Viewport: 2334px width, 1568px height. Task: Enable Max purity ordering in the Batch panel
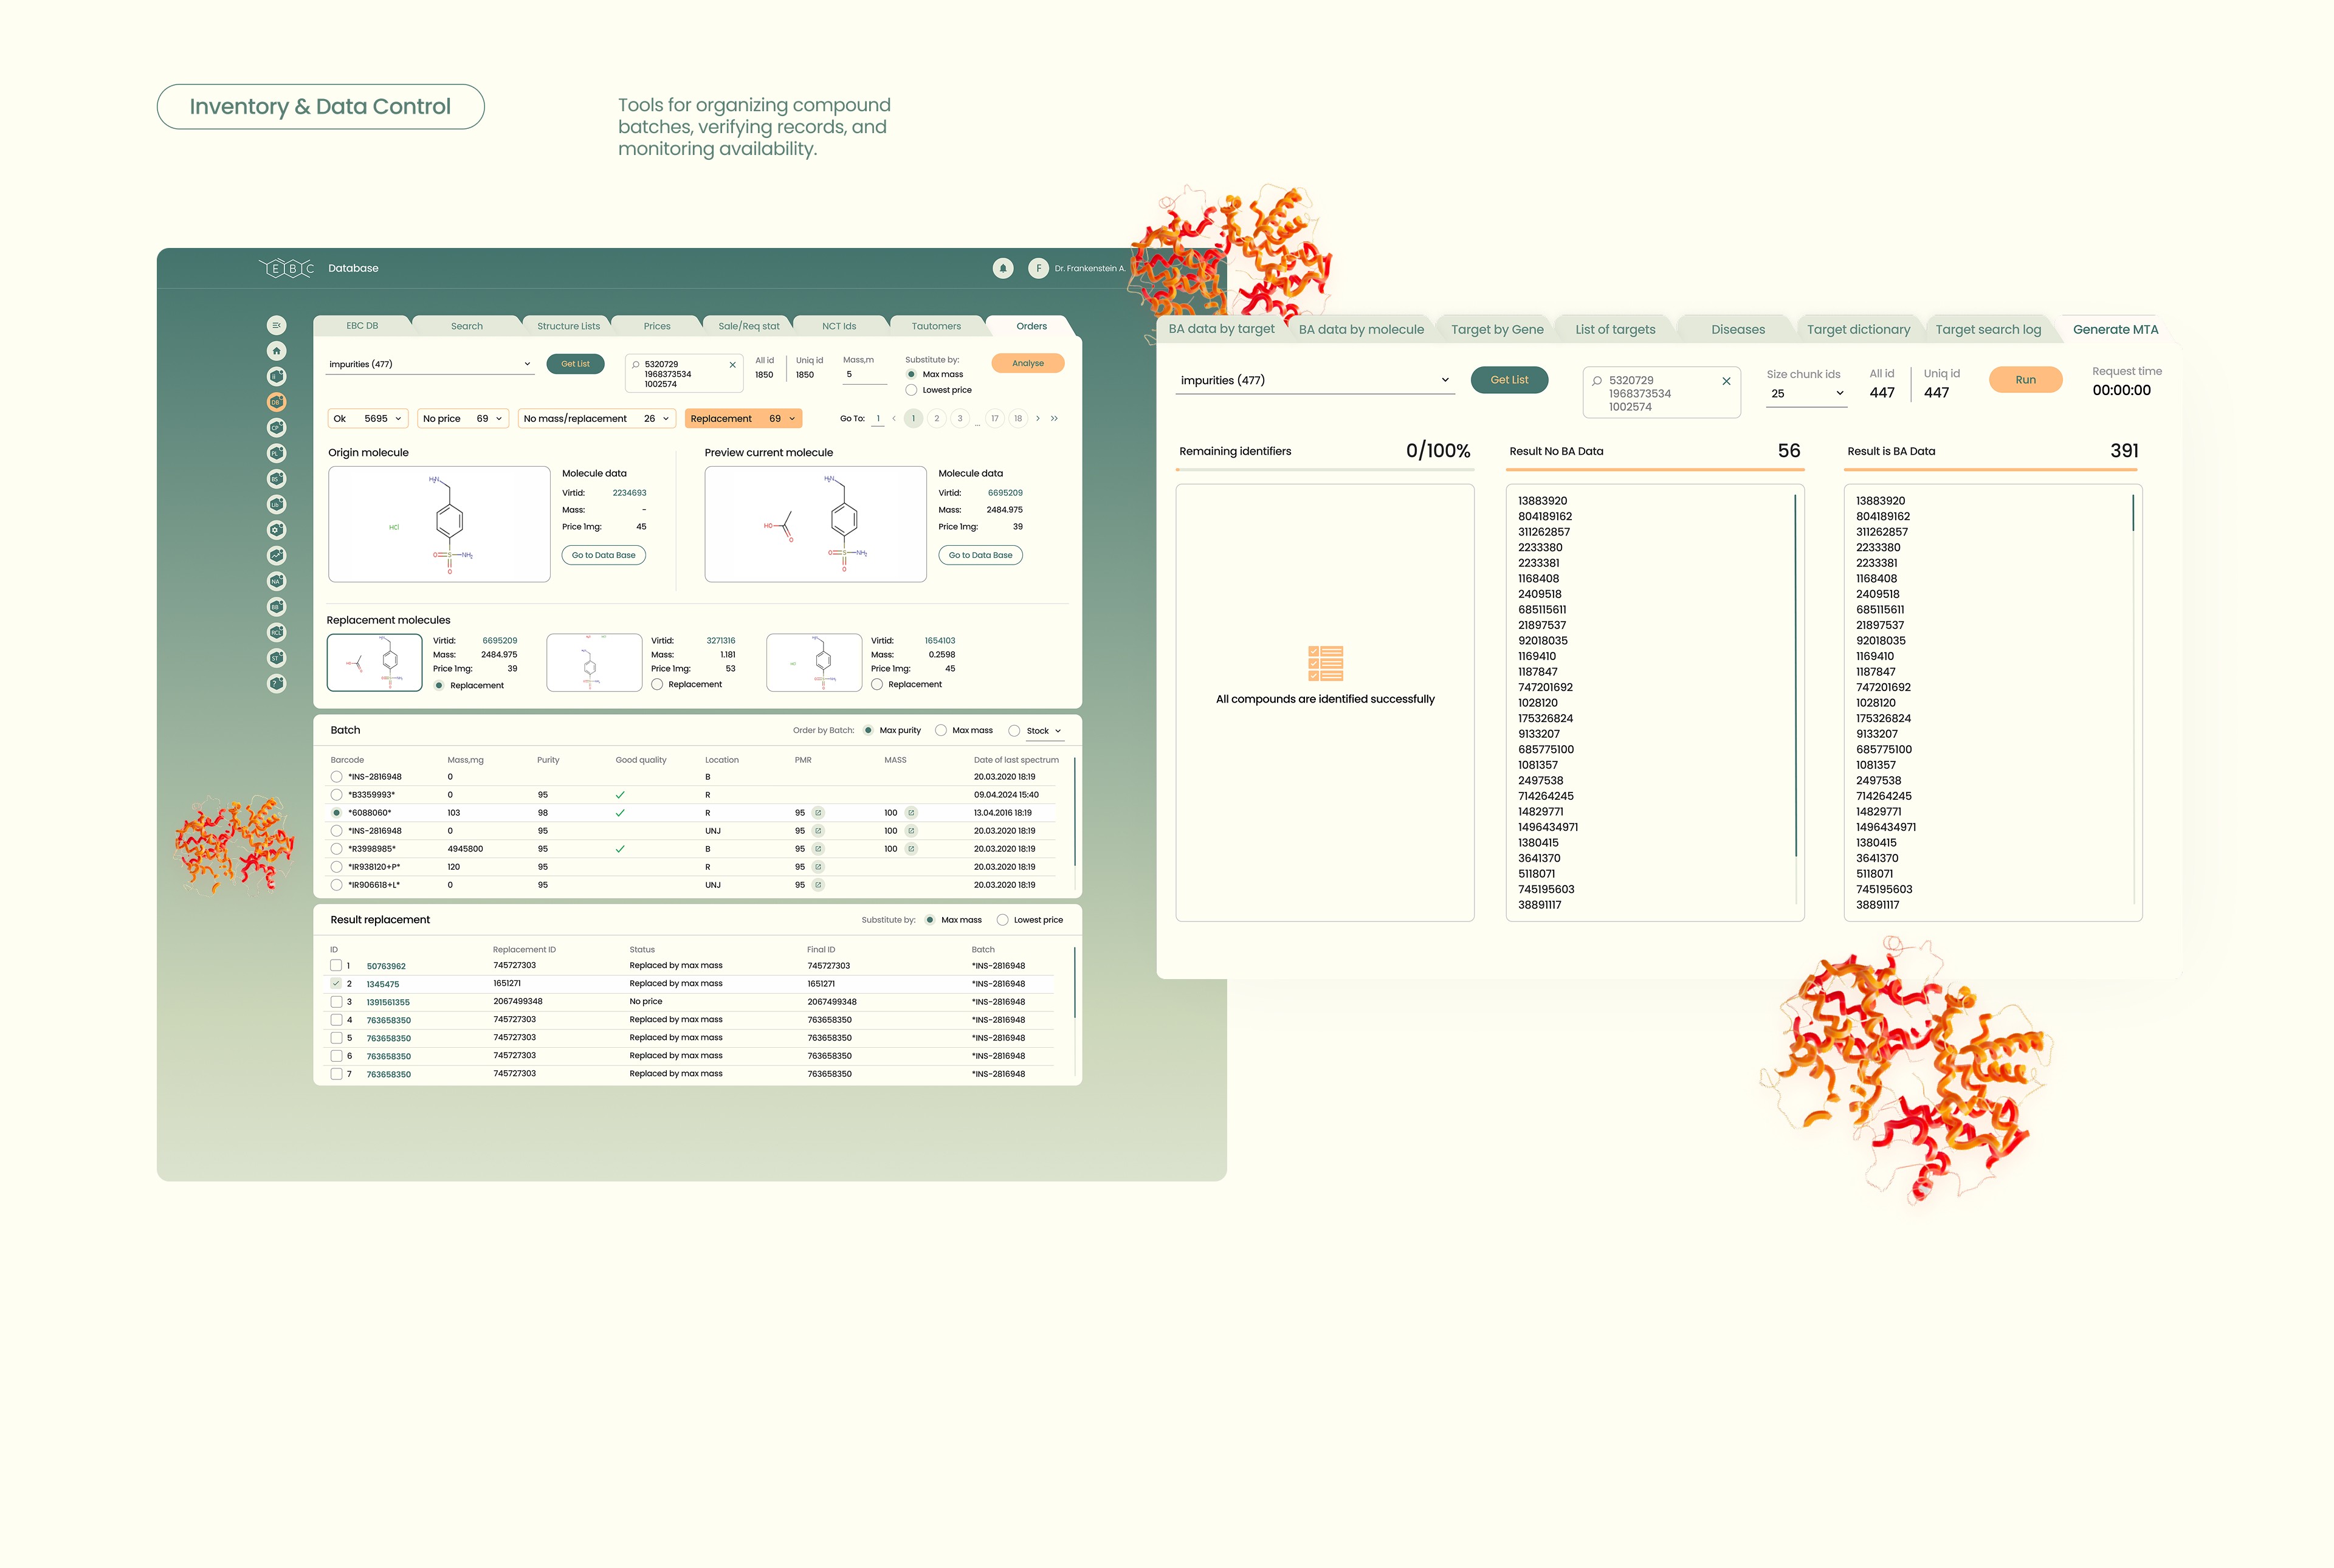(867, 730)
